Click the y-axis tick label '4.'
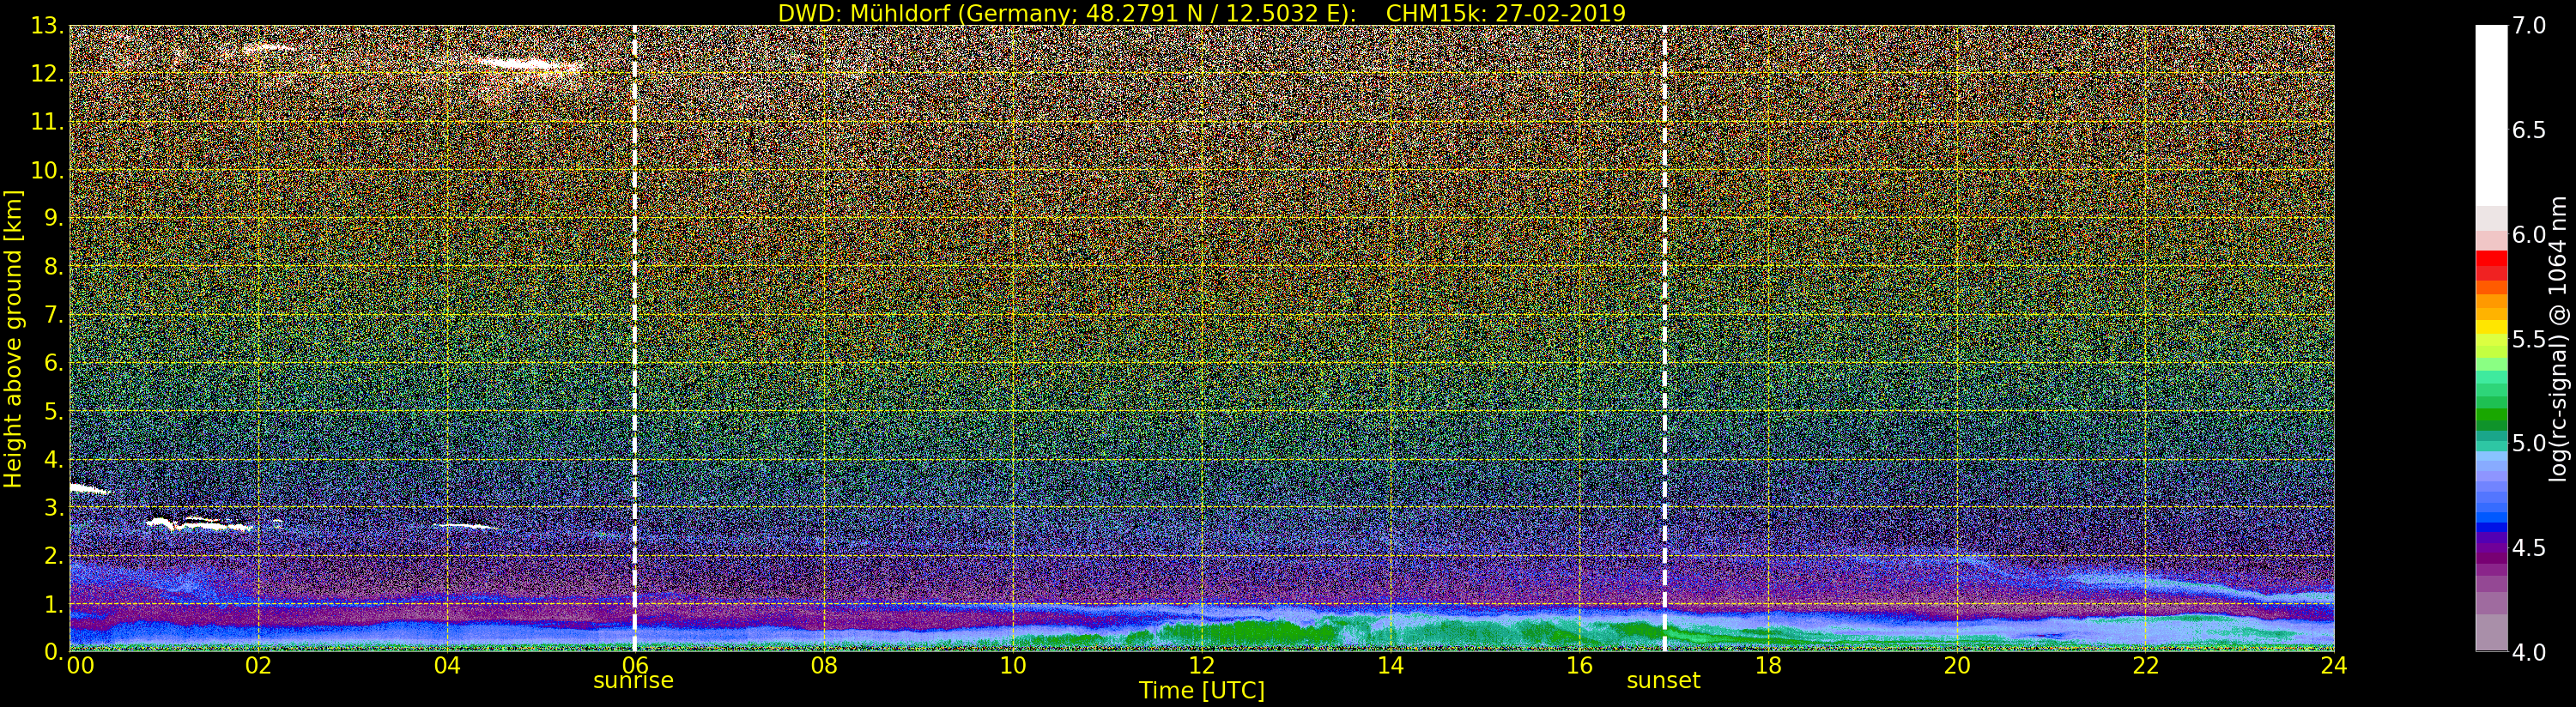This screenshot has height=707, width=2576. pos(53,460)
